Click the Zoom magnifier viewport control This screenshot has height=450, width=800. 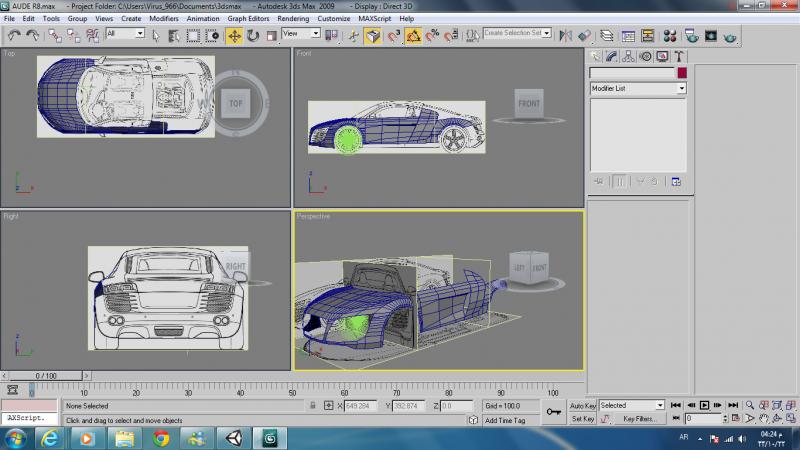pyautogui.click(x=749, y=405)
